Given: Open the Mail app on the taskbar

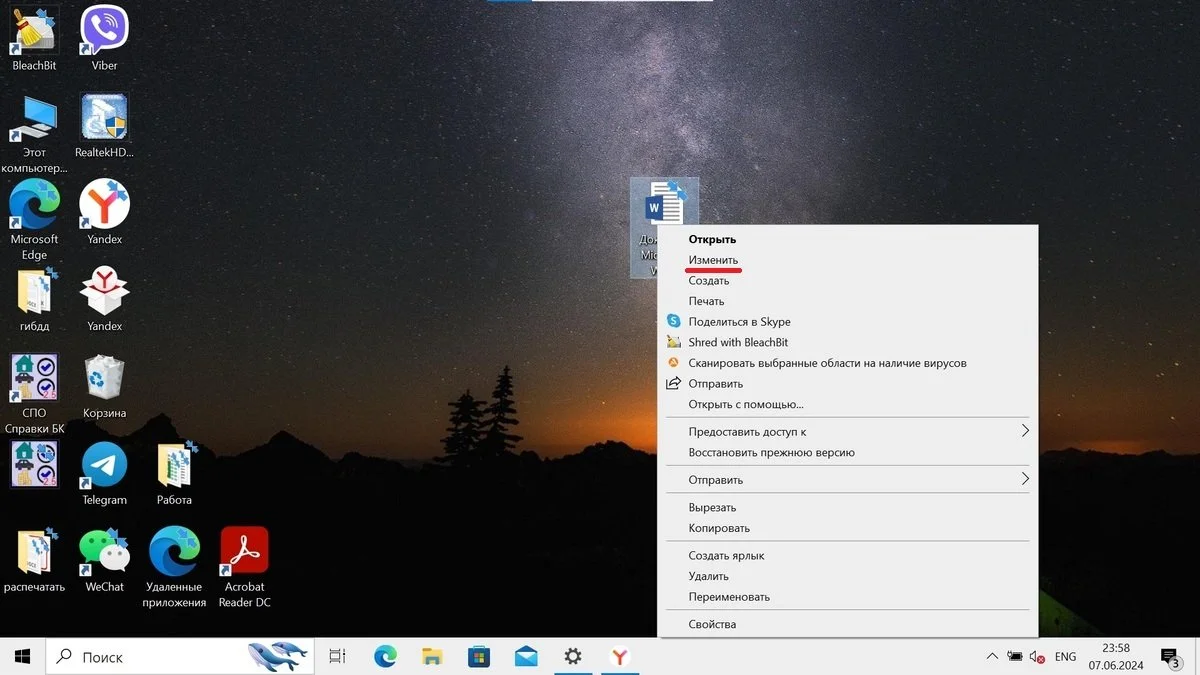Looking at the screenshot, I should click(526, 657).
